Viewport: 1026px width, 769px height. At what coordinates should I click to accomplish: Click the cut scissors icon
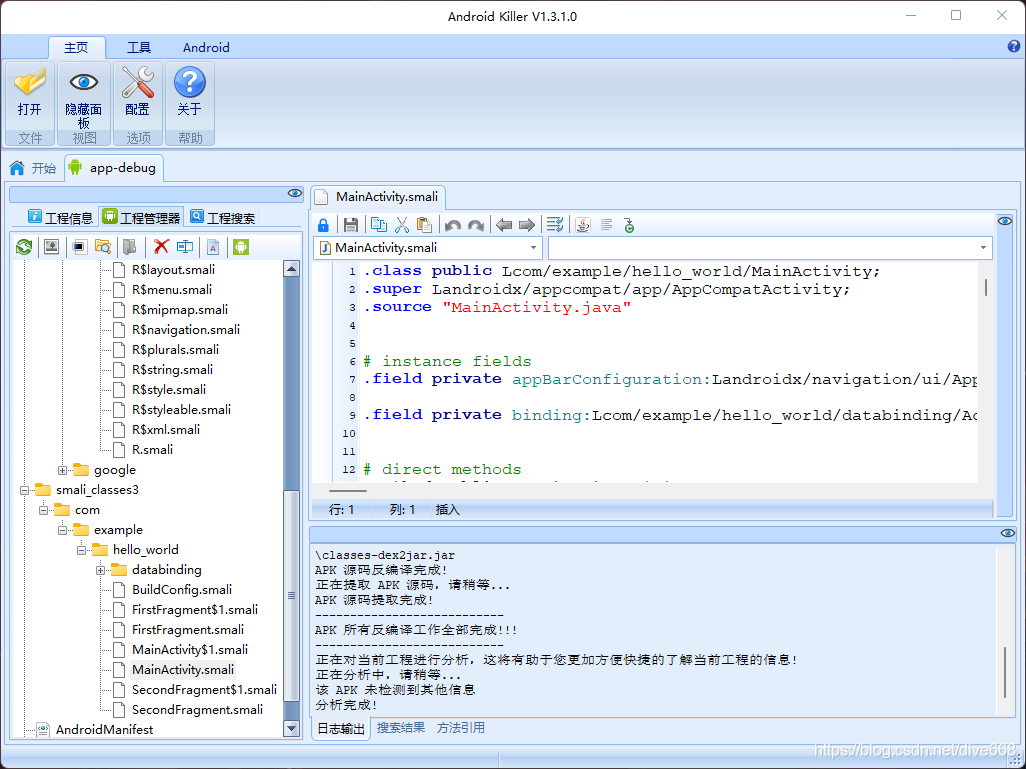click(x=402, y=225)
